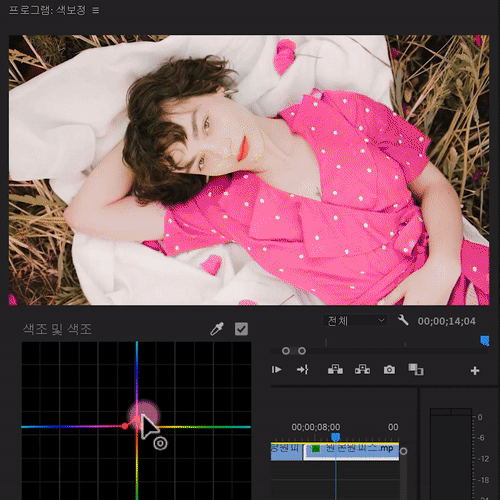Open the Comparison View icon
This screenshot has height=500, width=500.
pos(416,369)
